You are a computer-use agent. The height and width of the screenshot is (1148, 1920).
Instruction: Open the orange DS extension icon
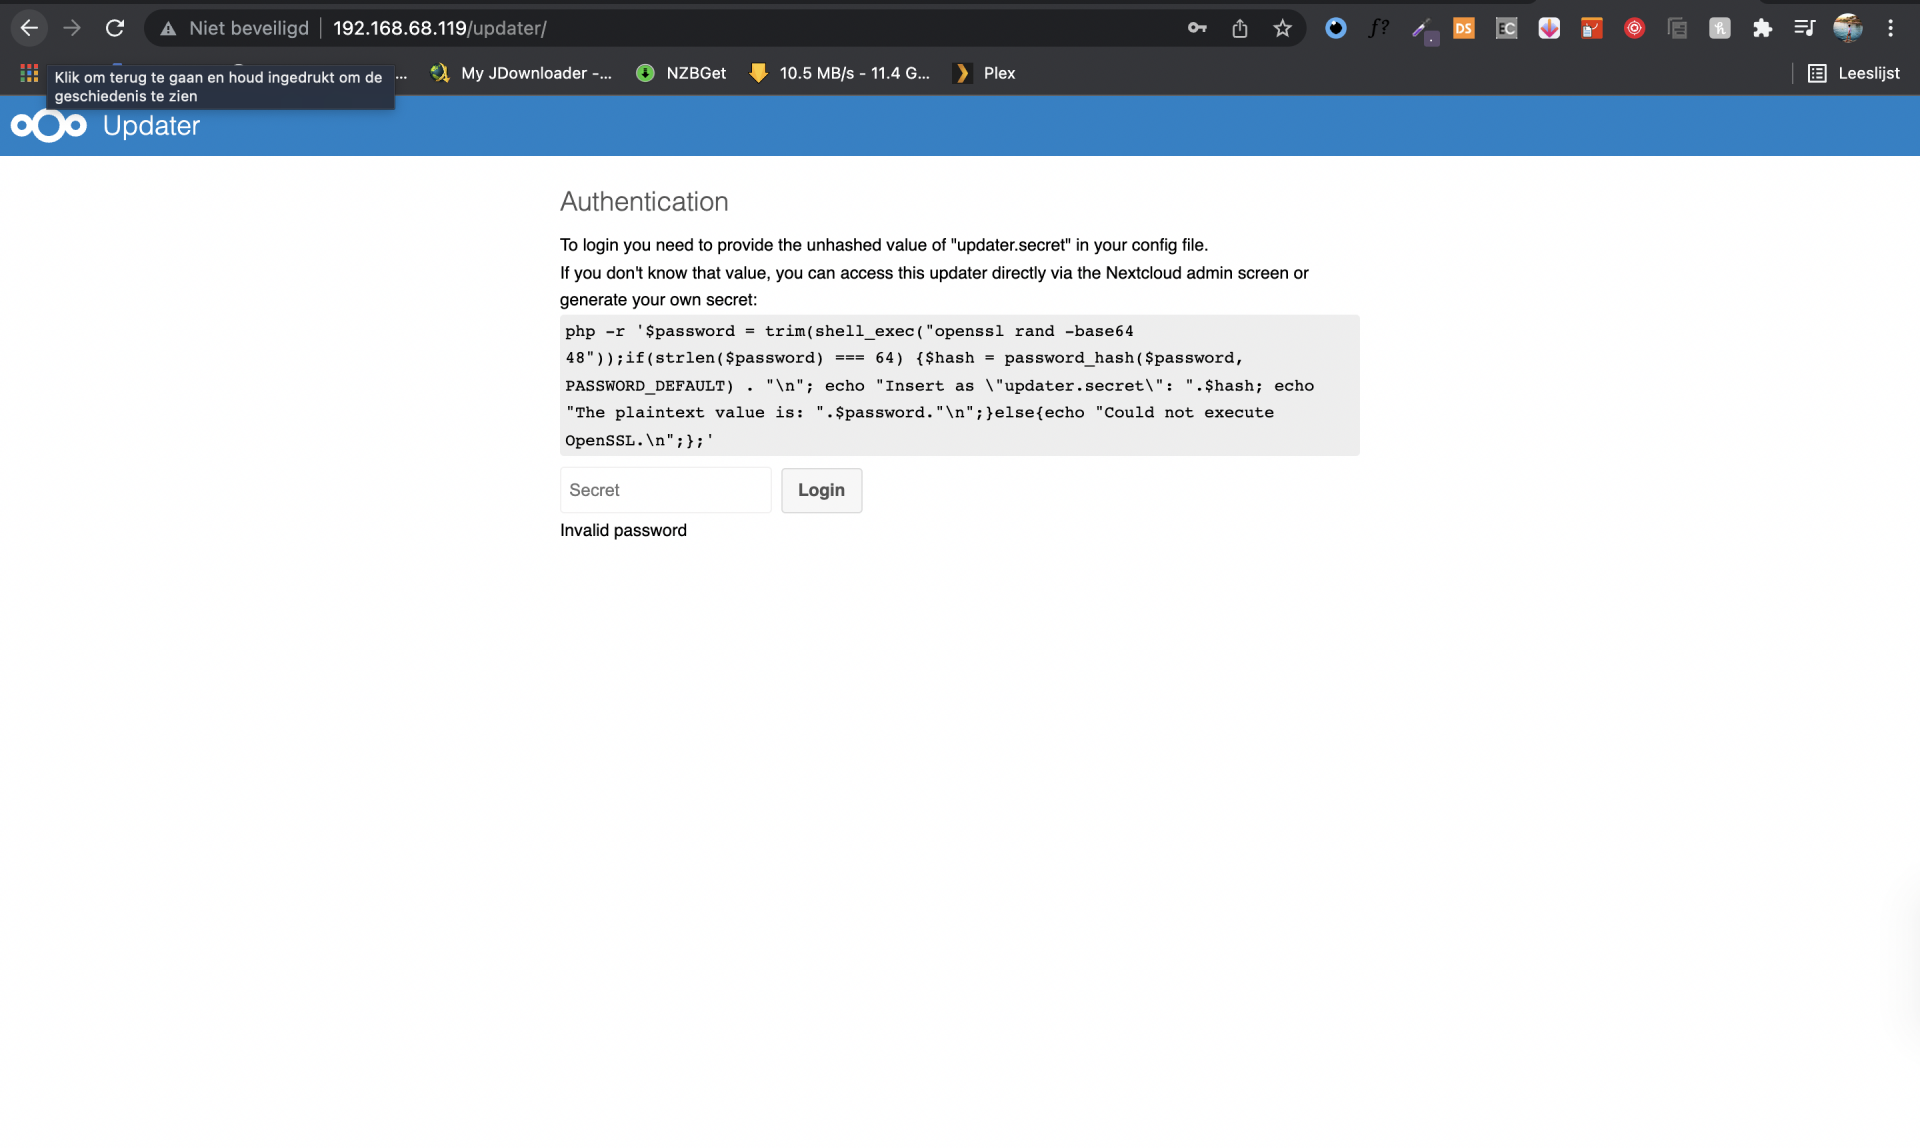point(1464,28)
